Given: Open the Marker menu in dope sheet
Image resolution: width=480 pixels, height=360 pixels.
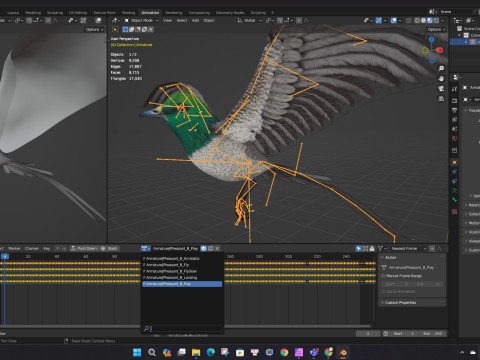Looking at the screenshot, I should pyautogui.click(x=14, y=248).
